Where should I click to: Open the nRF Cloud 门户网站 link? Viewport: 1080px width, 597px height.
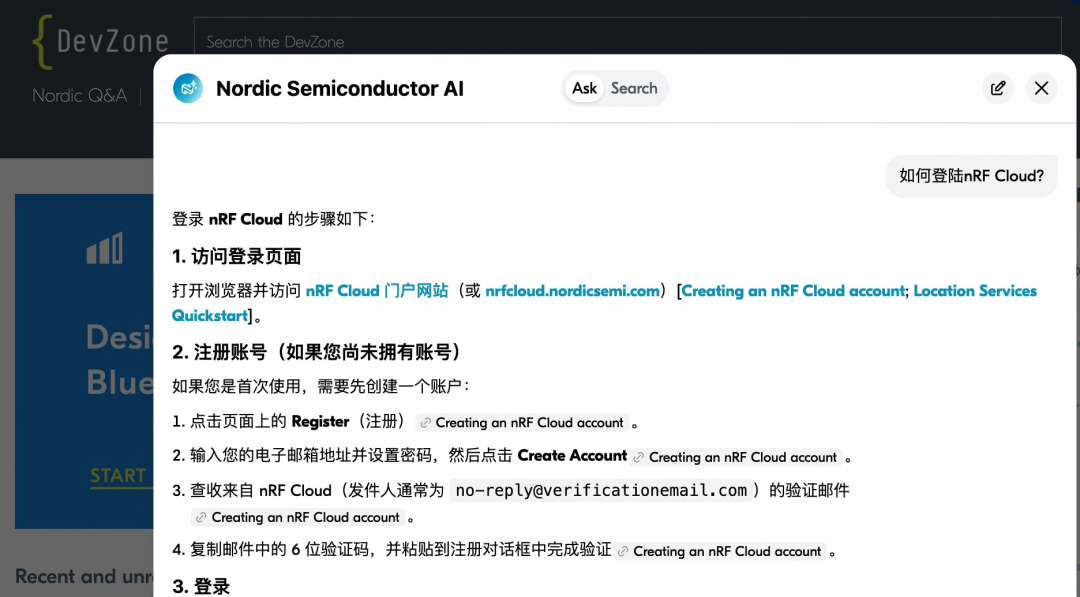(x=377, y=291)
